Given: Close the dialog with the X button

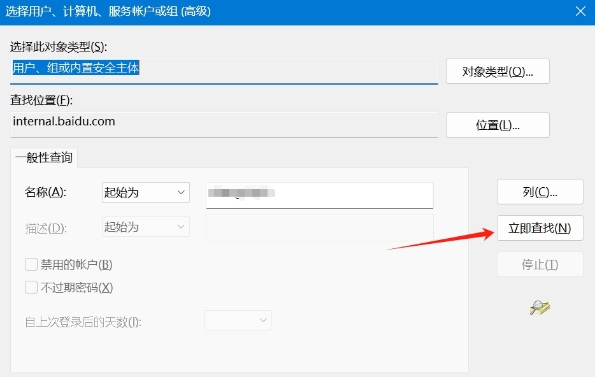Looking at the screenshot, I should click(x=580, y=11).
